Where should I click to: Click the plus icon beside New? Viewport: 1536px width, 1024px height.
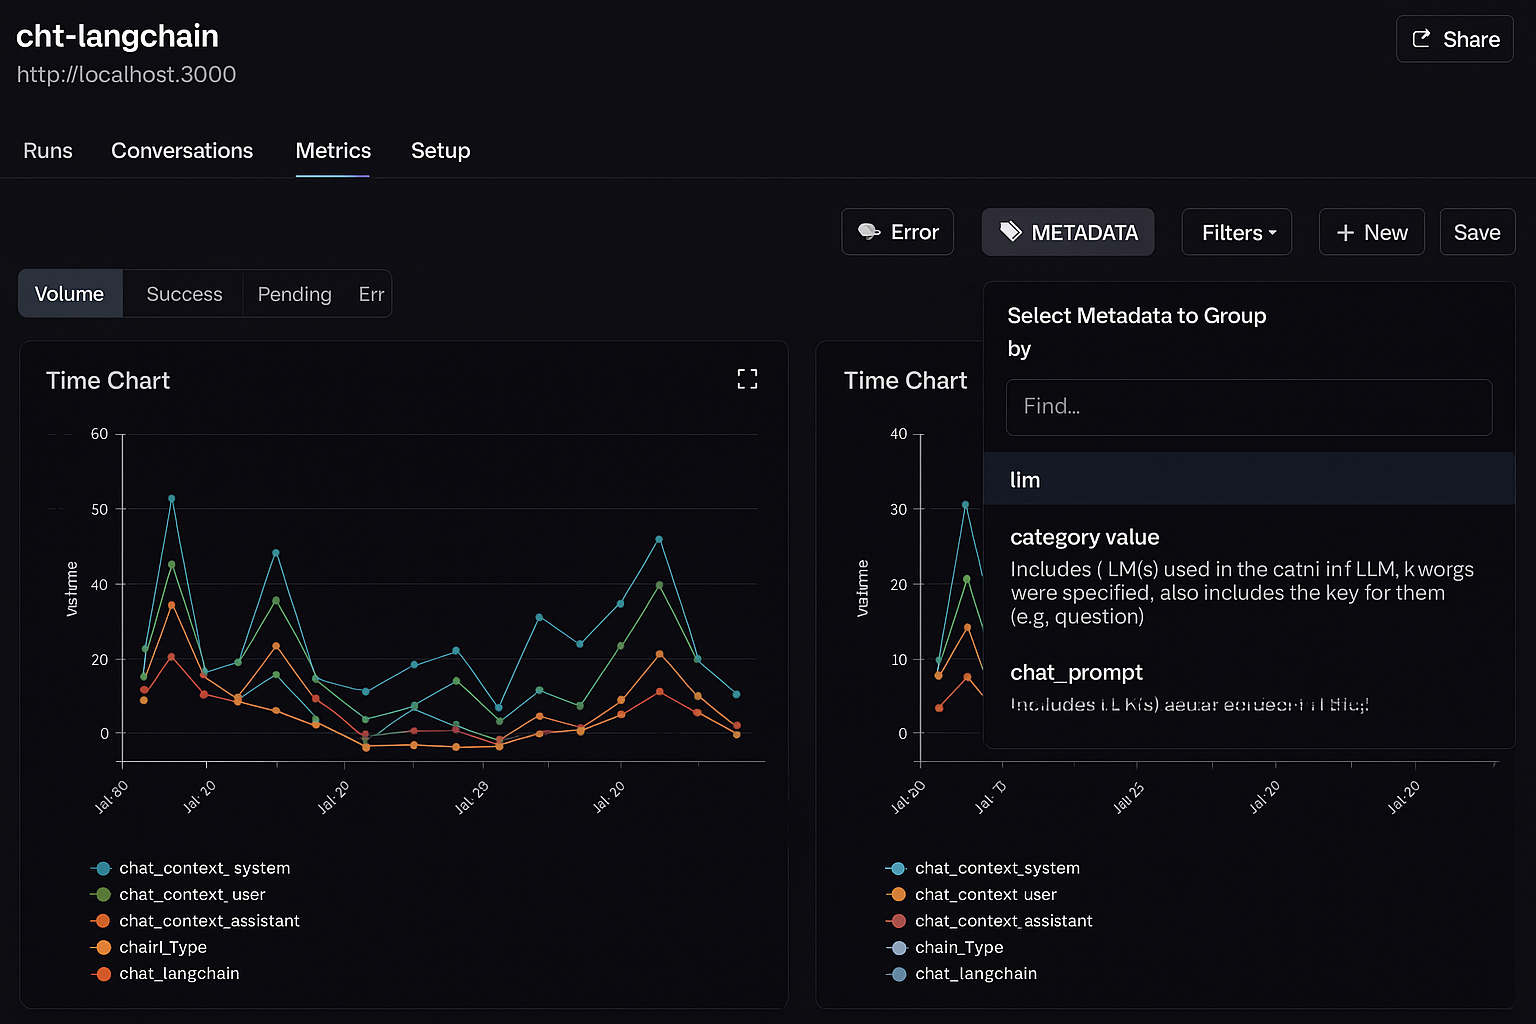[x=1345, y=233]
